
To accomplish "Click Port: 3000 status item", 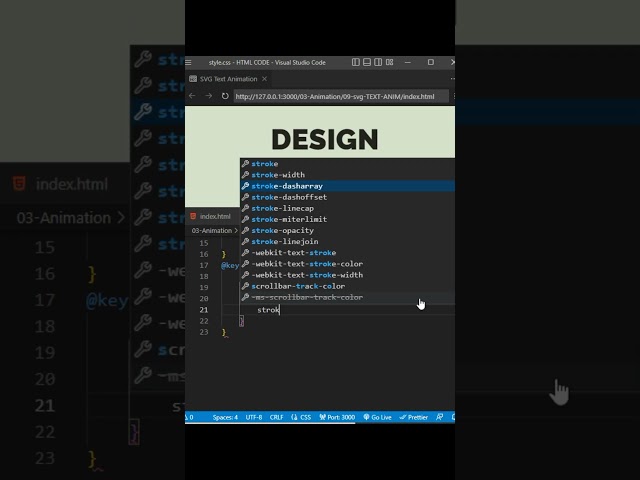I will click(x=337, y=417).
